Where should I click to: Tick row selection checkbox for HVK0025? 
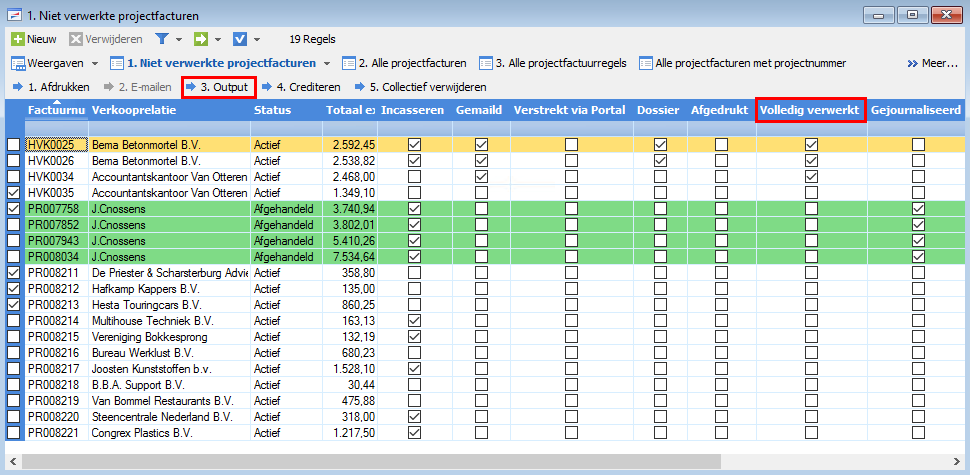pos(13,144)
